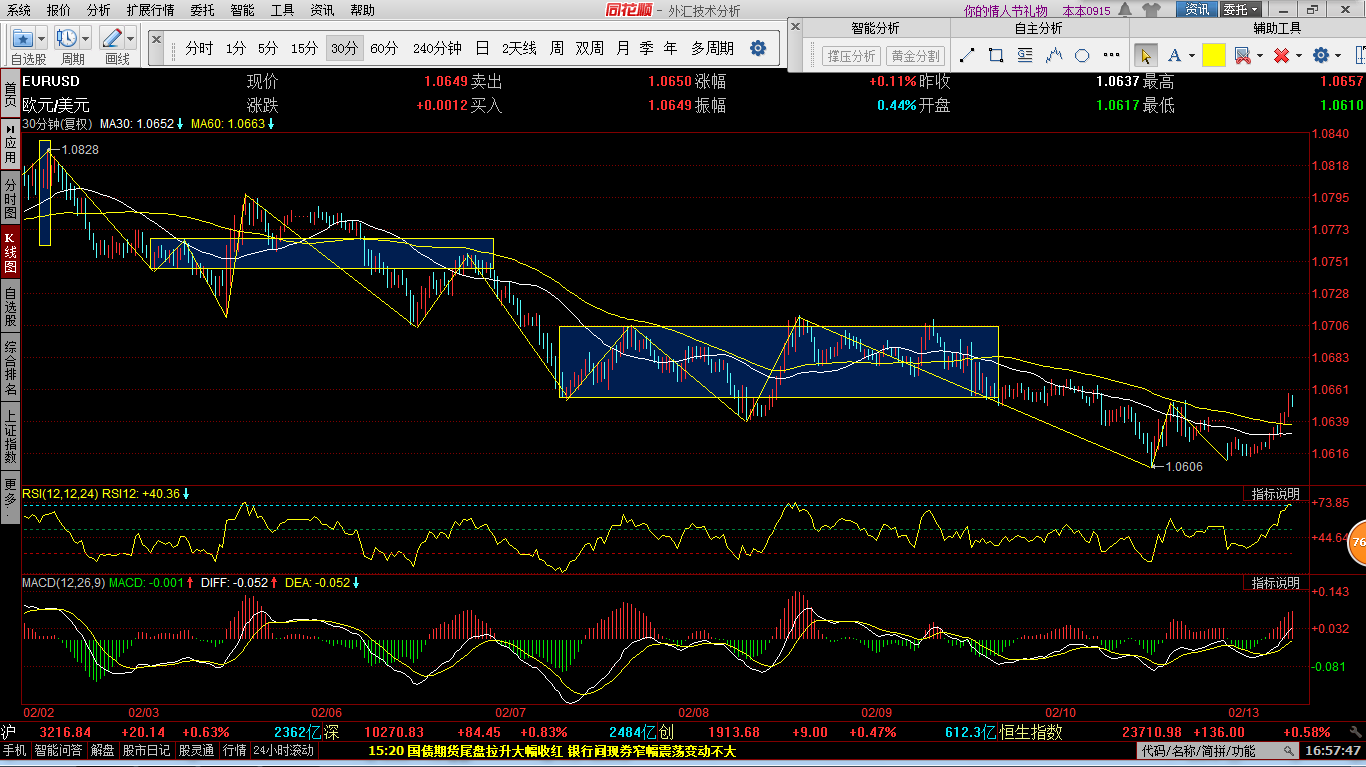Switch to 分时 period
The width and height of the screenshot is (1366, 767).
click(x=199, y=48)
